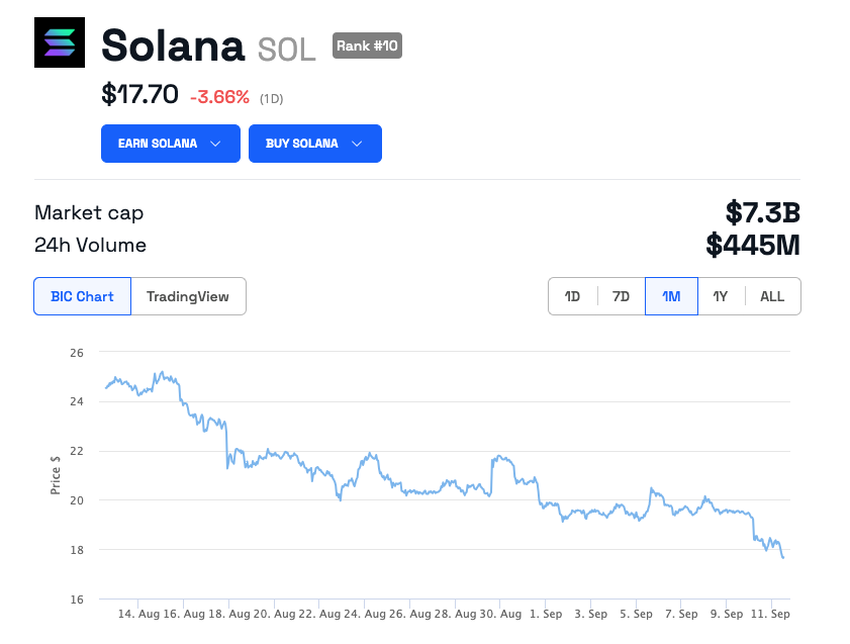Enable the 7D timeframe view
This screenshot has width=850, height=644.
point(620,296)
